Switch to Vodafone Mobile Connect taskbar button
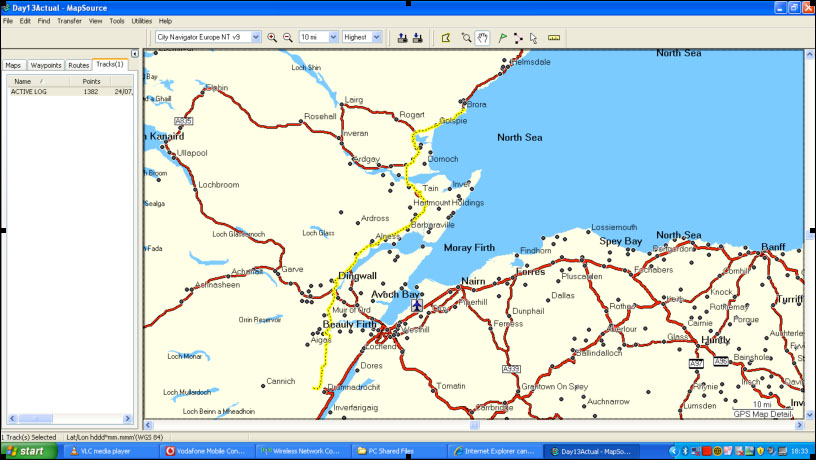 [x=208, y=451]
